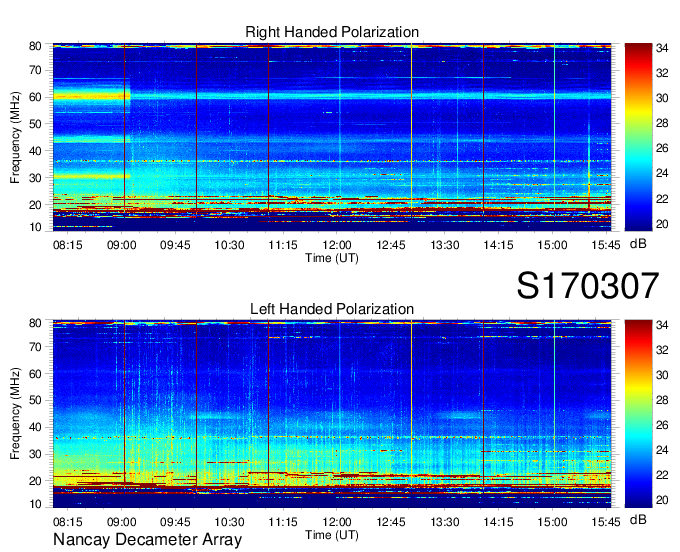Click the 32 dB value on Left Handed colorbar
This screenshot has width=680, height=552.
click(662, 350)
